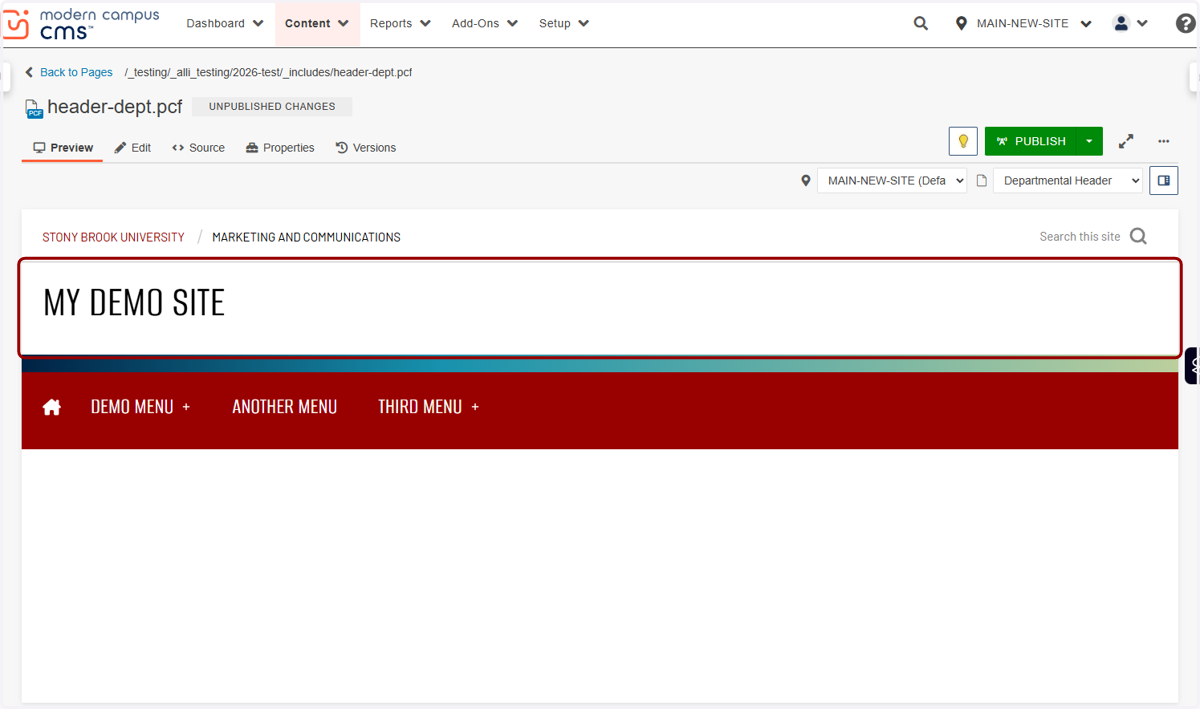Click the dark accessibility widget tab at right edge
1200x709 pixels.
click(1192, 366)
